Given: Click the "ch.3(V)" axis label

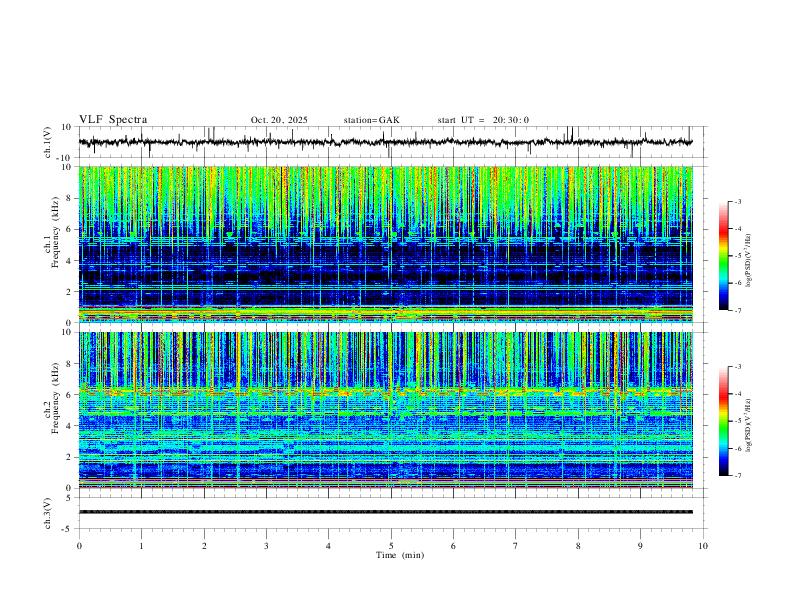Looking at the screenshot, I should click(48, 513).
